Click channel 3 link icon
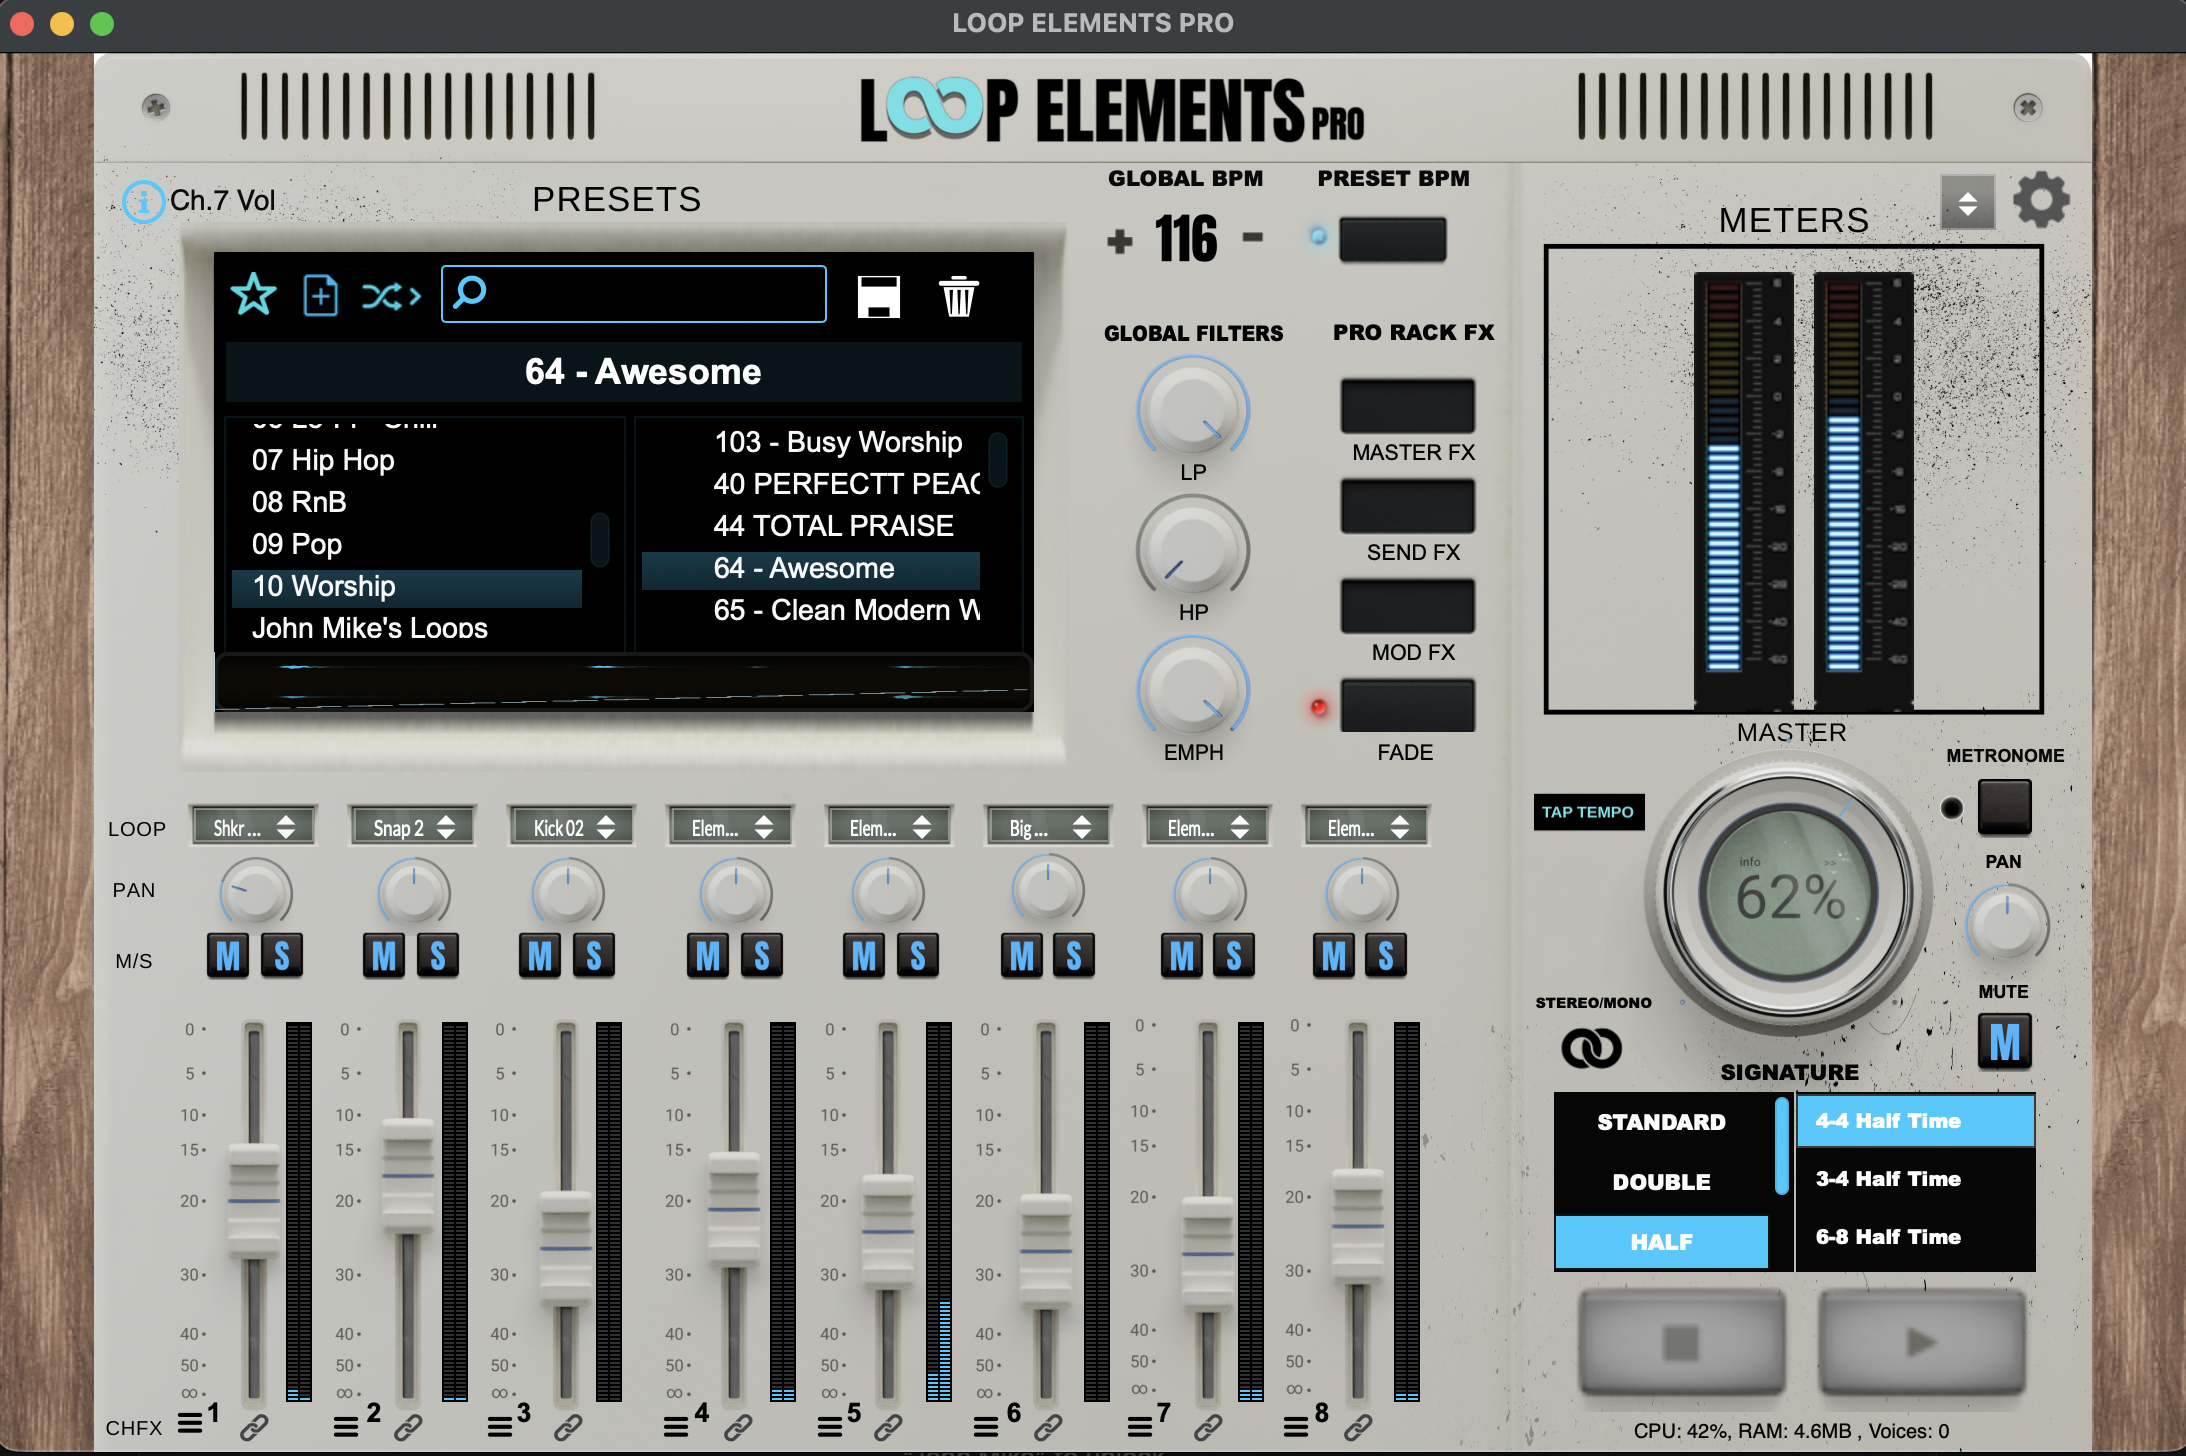Image resolution: width=2186 pixels, height=1456 pixels. click(568, 1427)
